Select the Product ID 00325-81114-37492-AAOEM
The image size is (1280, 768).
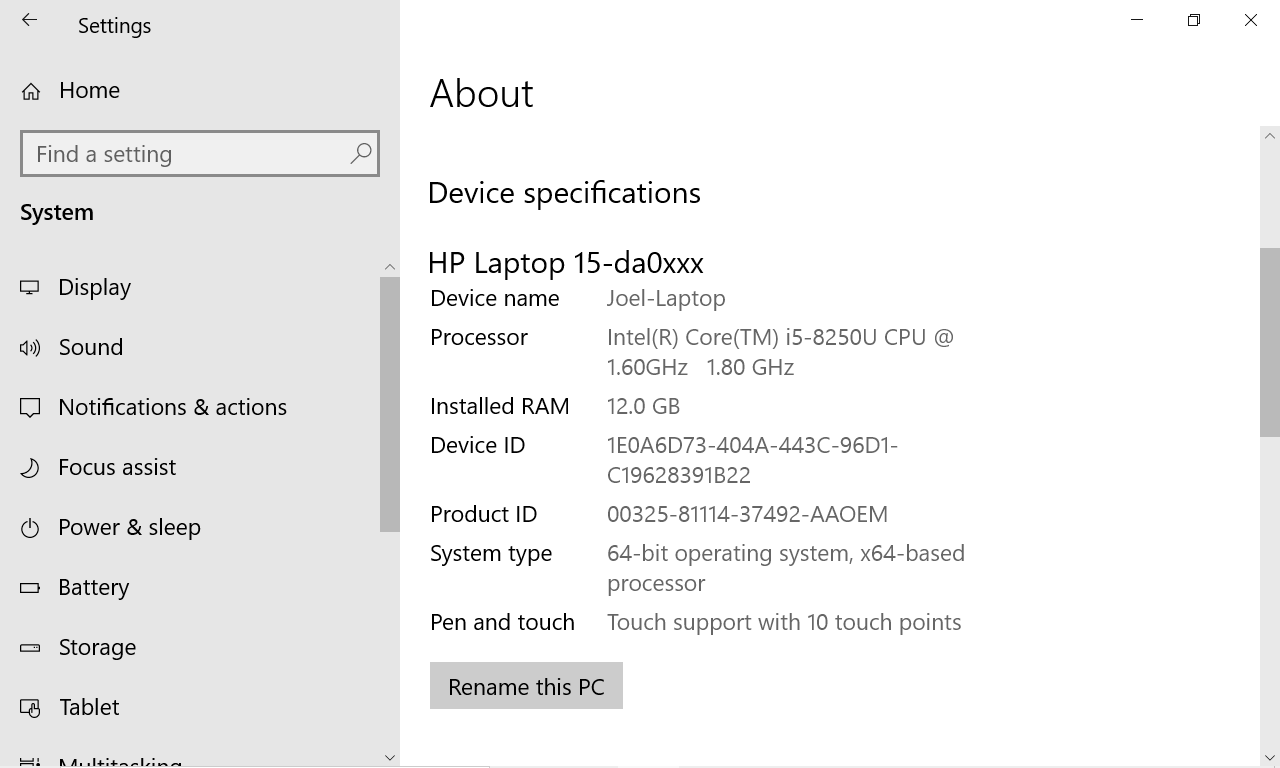click(747, 514)
